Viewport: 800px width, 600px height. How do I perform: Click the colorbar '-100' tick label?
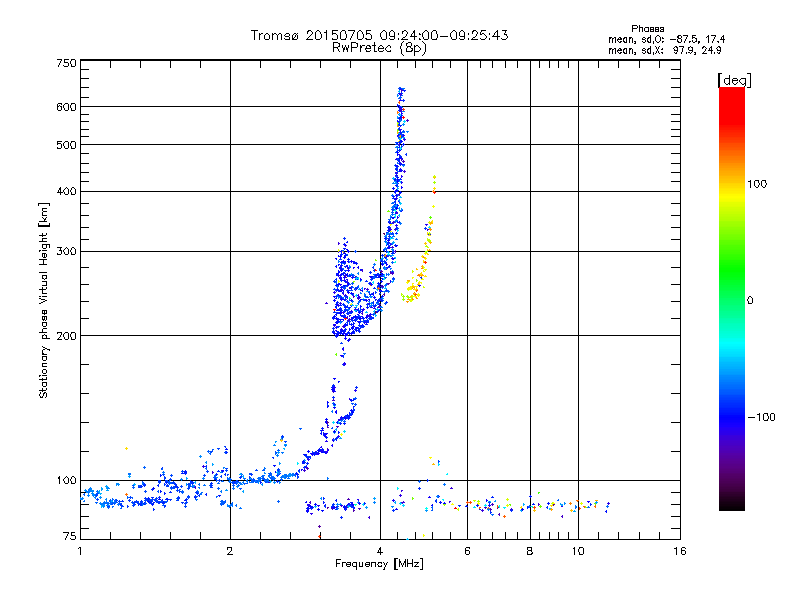pyautogui.click(x=762, y=417)
